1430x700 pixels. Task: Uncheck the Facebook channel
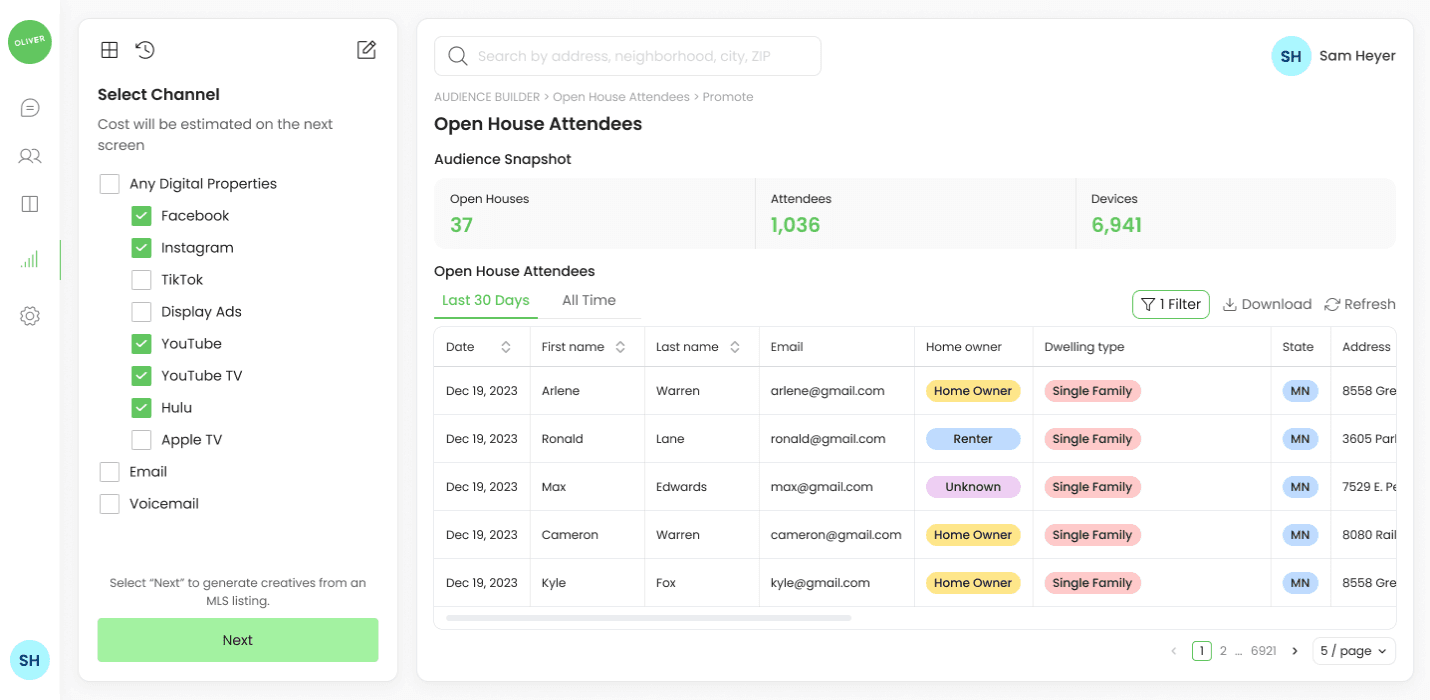141,215
